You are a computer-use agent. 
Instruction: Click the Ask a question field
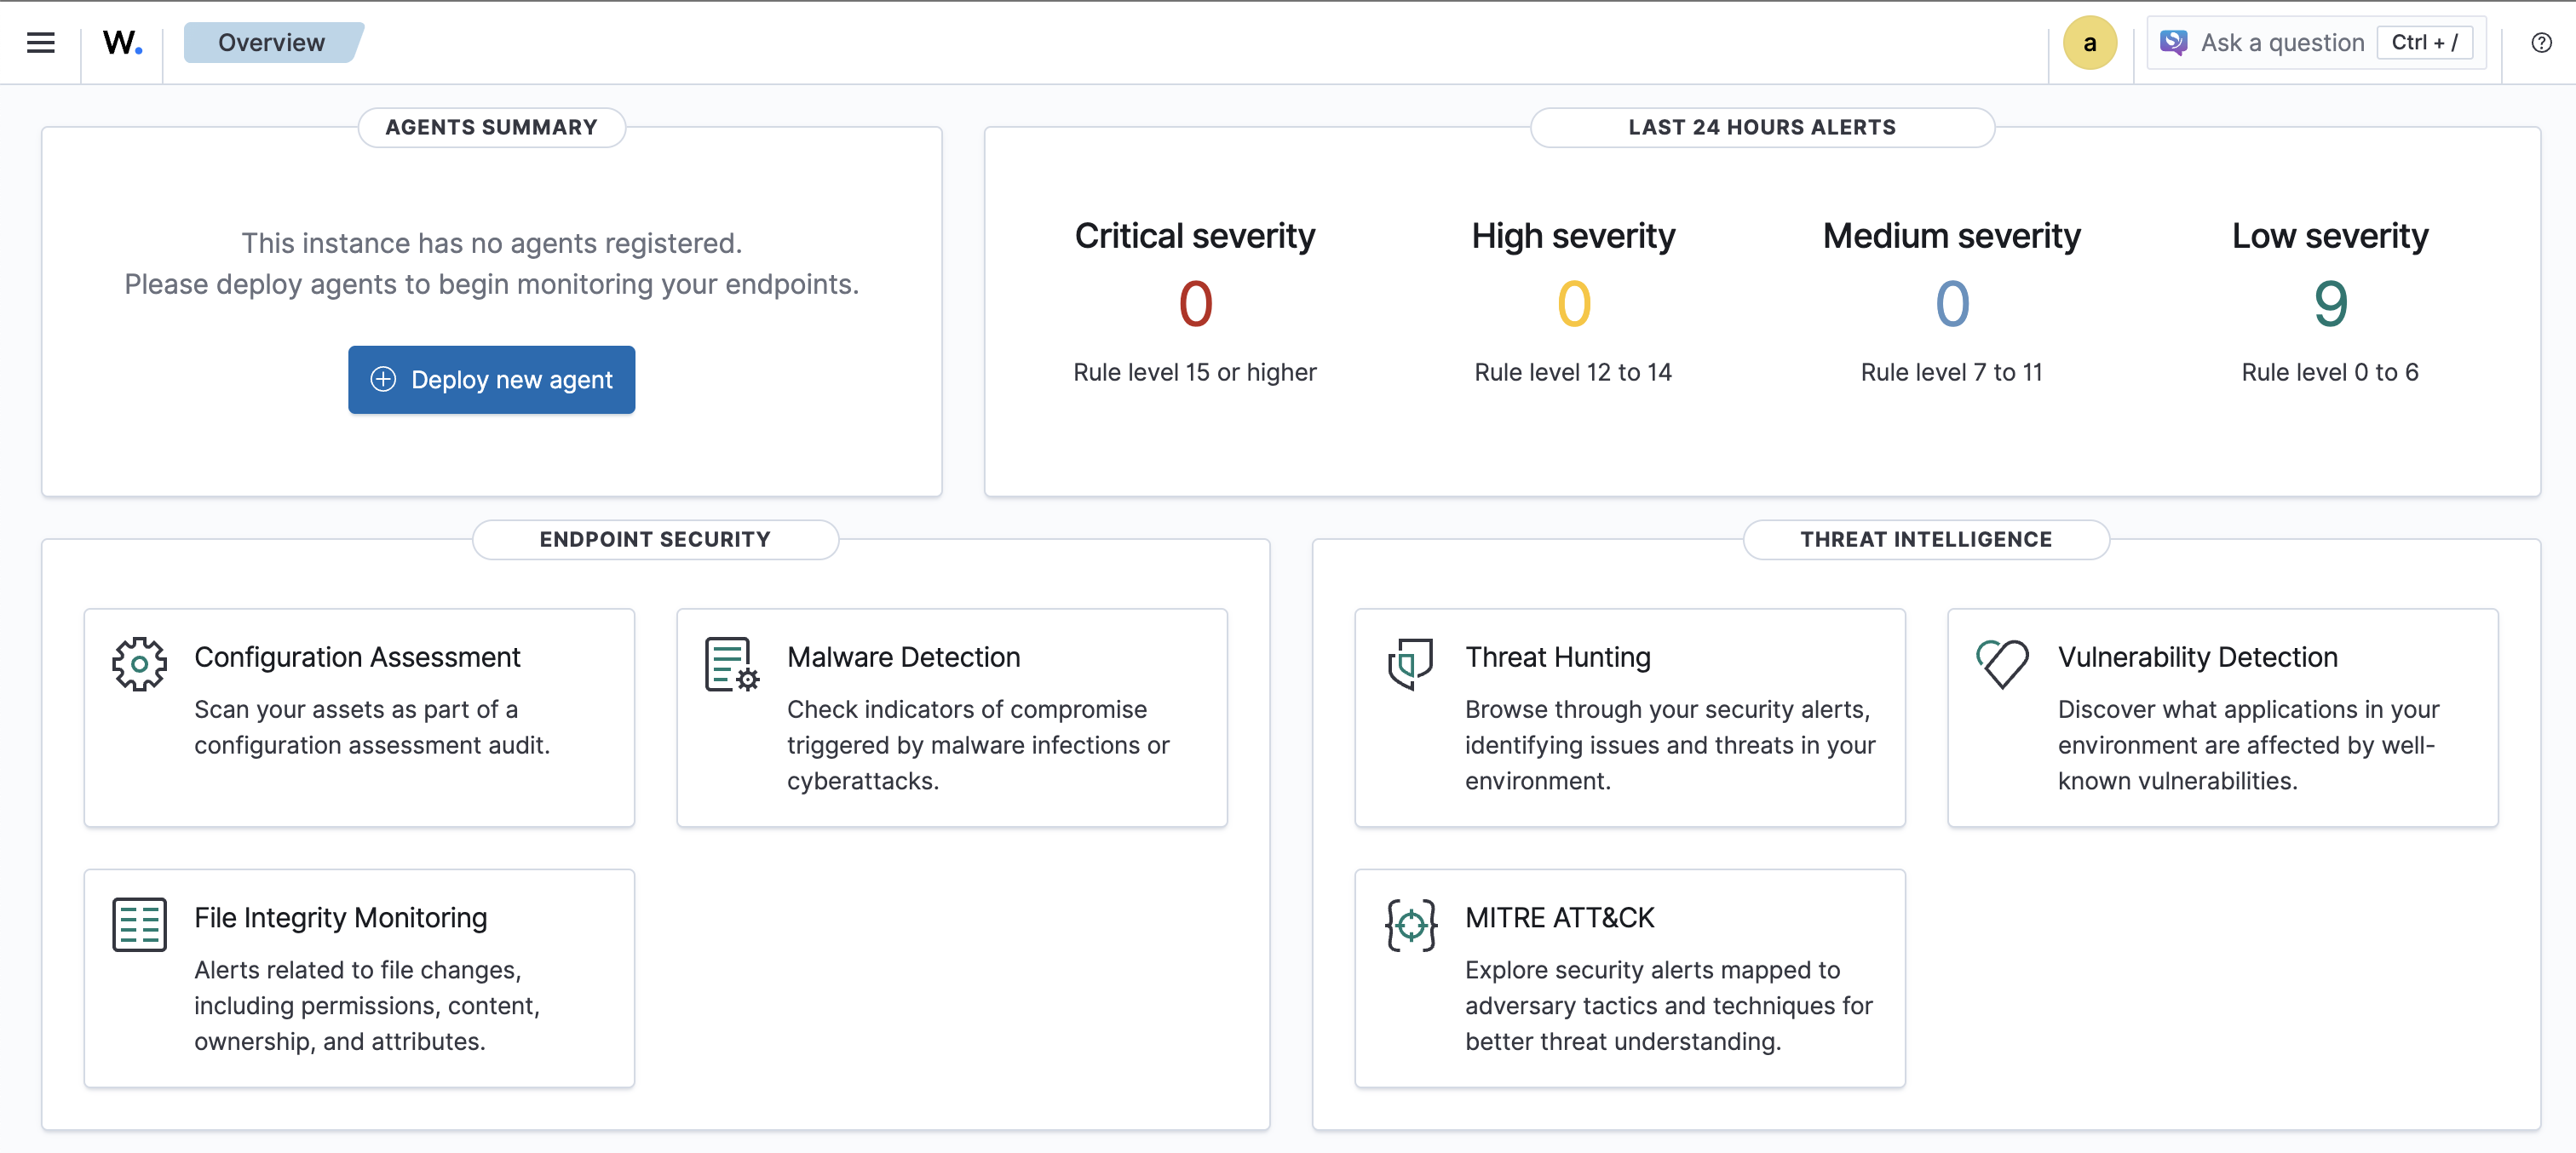tap(2281, 43)
